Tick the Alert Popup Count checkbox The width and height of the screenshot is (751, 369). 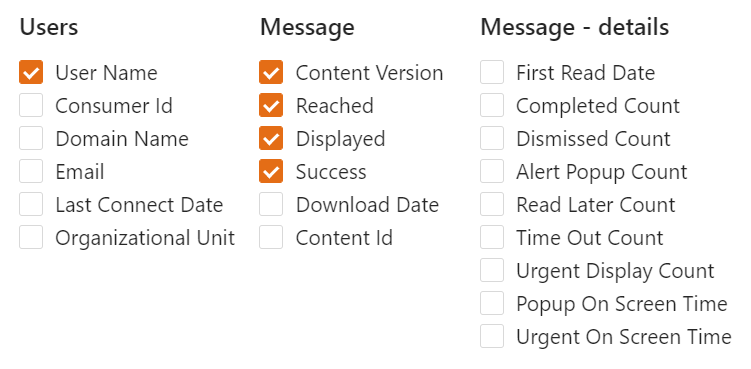point(492,172)
